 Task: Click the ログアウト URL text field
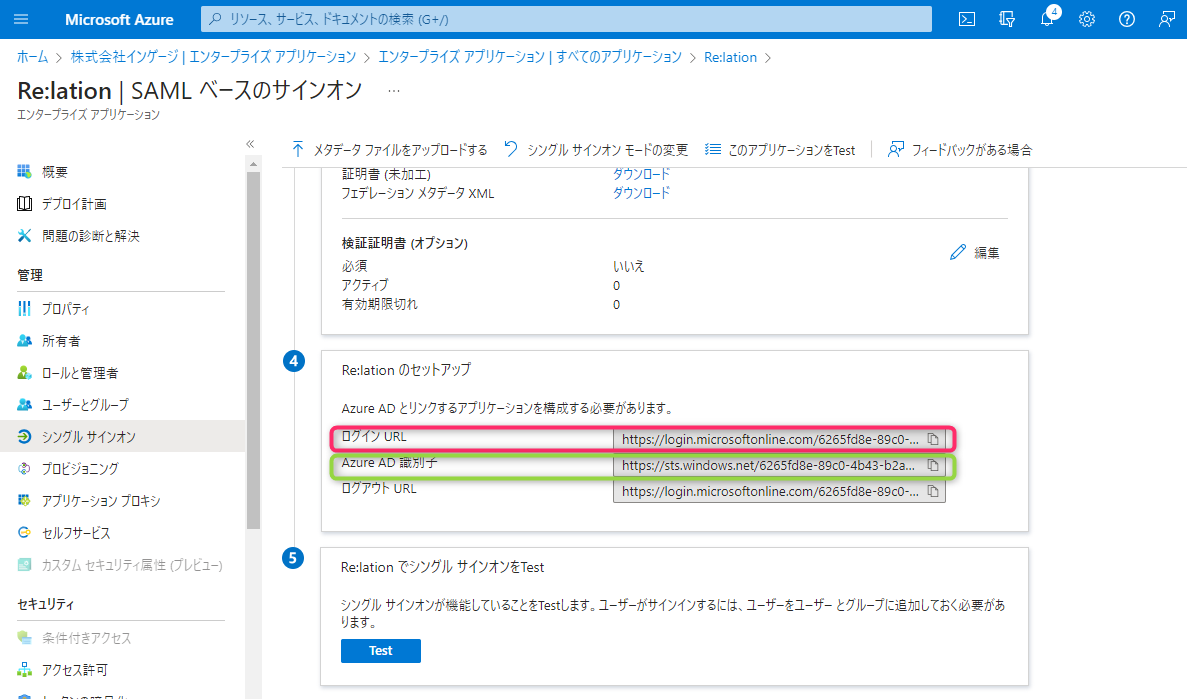[x=779, y=491]
